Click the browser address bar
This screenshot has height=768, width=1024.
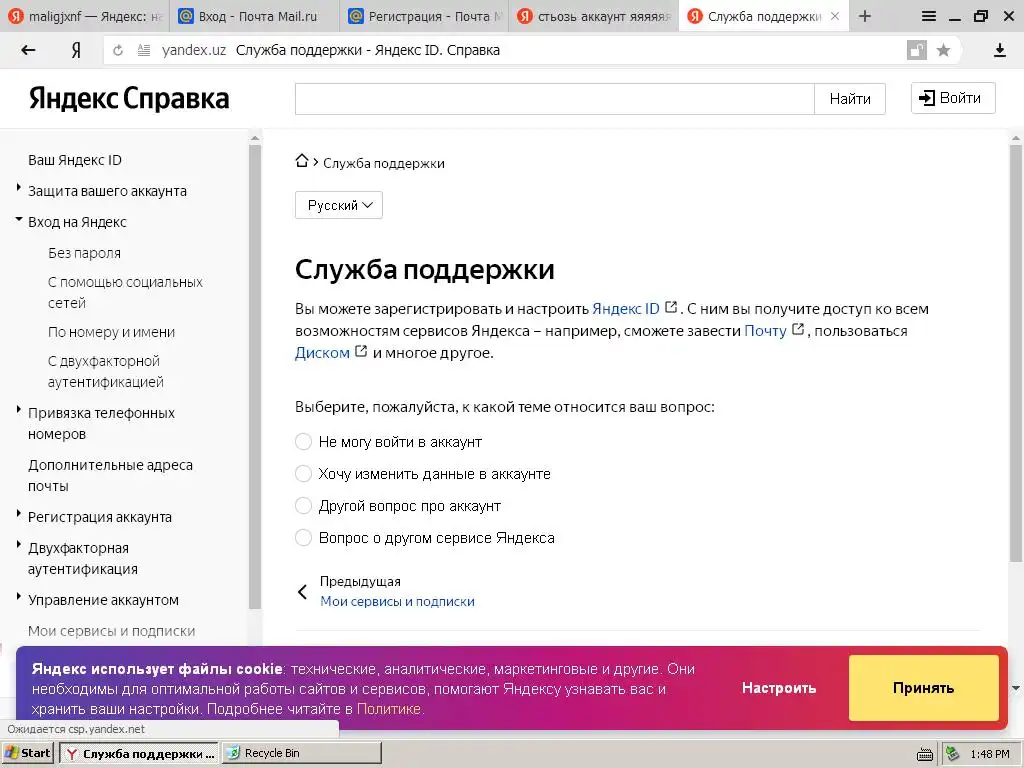tap(532, 50)
